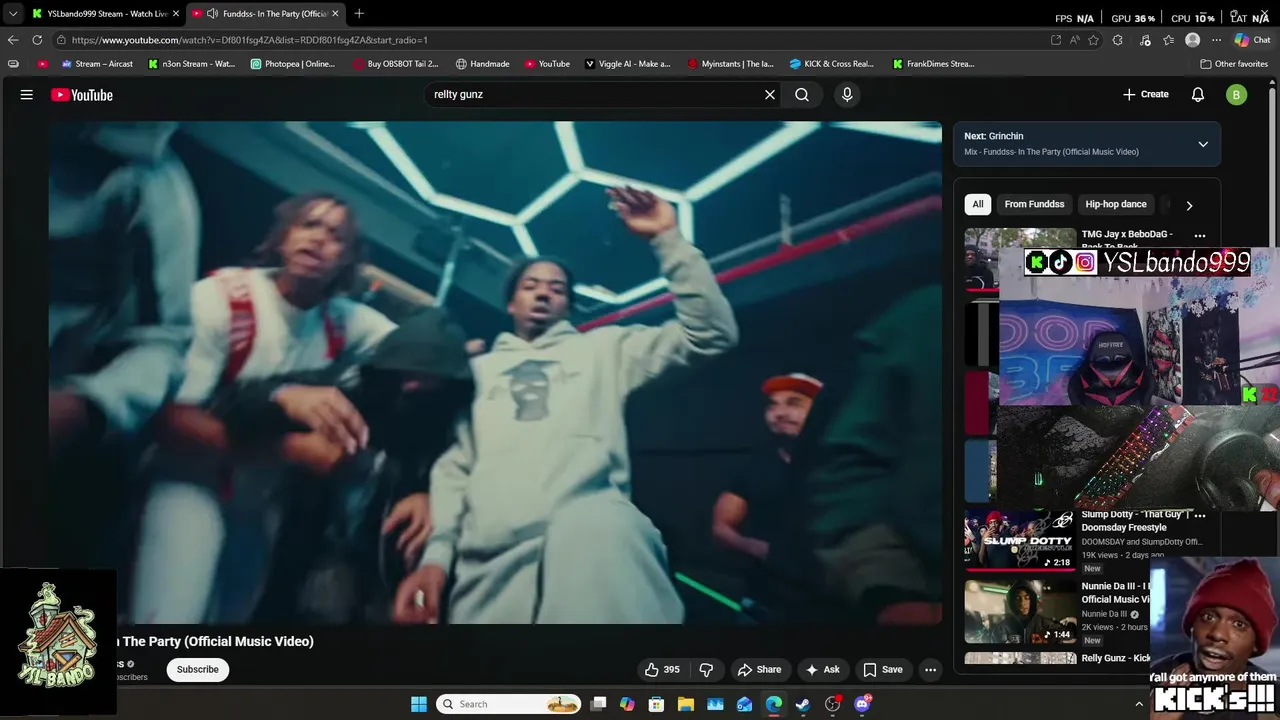Open the Handmade bookmark
The height and width of the screenshot is (720, 1280).
(482, 64)
